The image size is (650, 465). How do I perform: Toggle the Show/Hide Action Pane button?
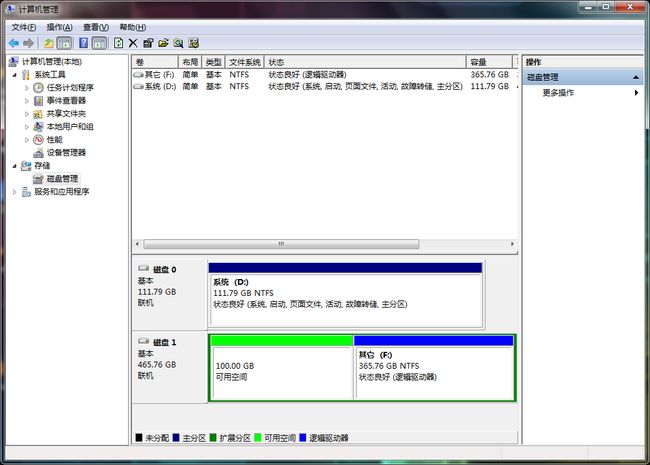click(x=99, y=43)
